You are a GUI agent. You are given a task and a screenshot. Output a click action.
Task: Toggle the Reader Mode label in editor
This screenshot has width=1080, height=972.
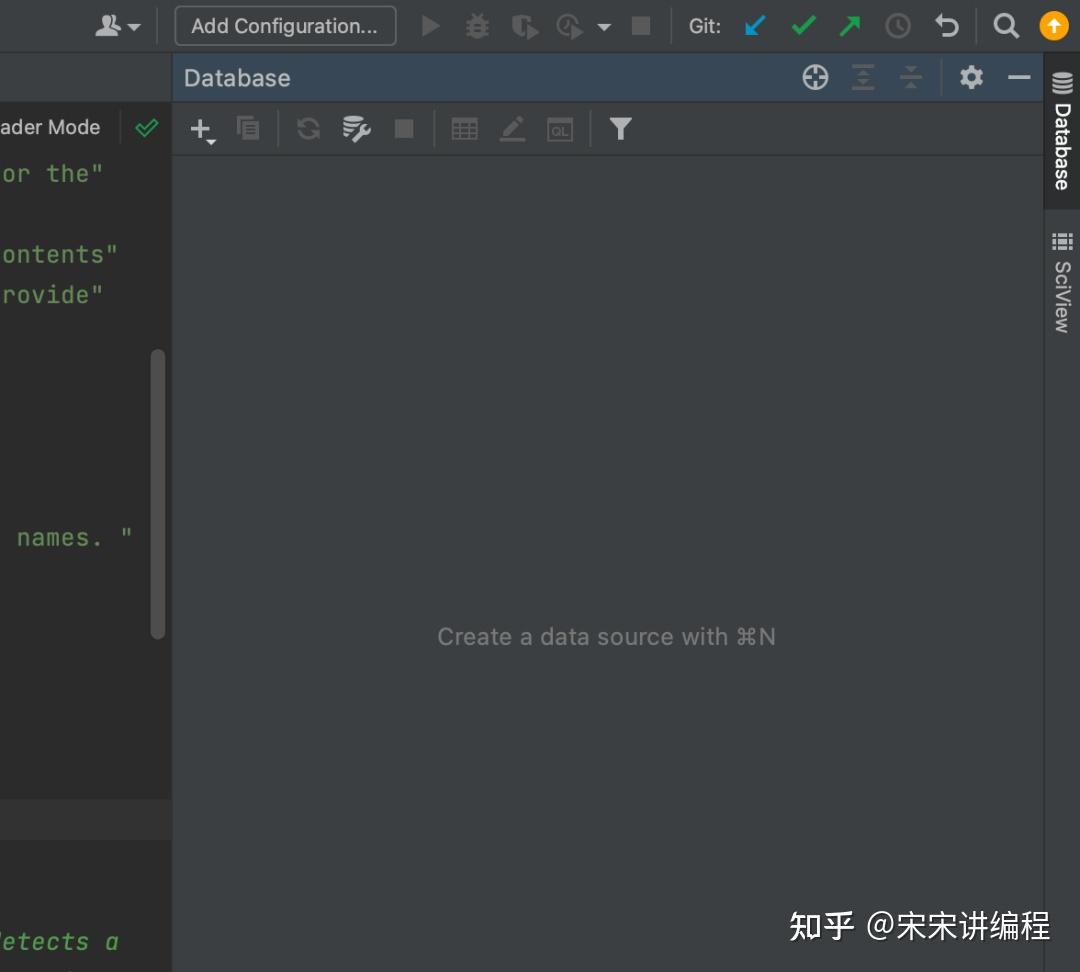coord(50,127)
